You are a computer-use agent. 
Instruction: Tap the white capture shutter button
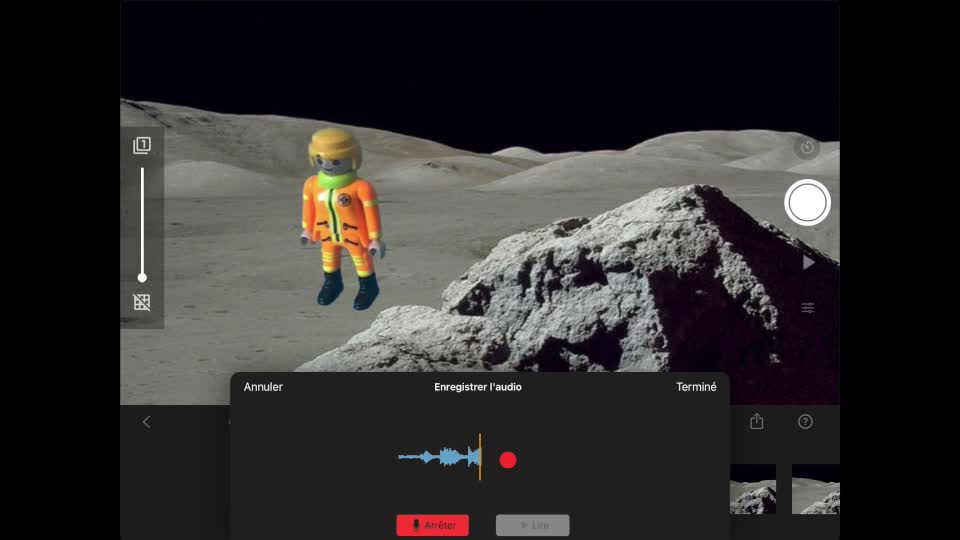click(807, 203)
